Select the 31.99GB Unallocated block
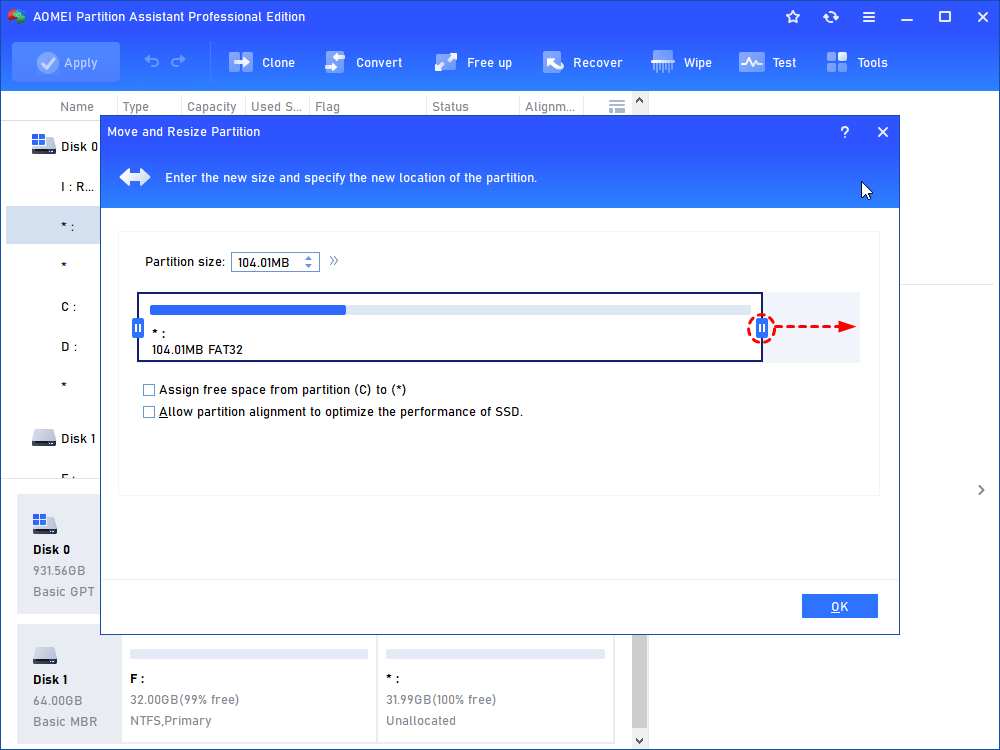1000x750 pixels. point(496,689)
